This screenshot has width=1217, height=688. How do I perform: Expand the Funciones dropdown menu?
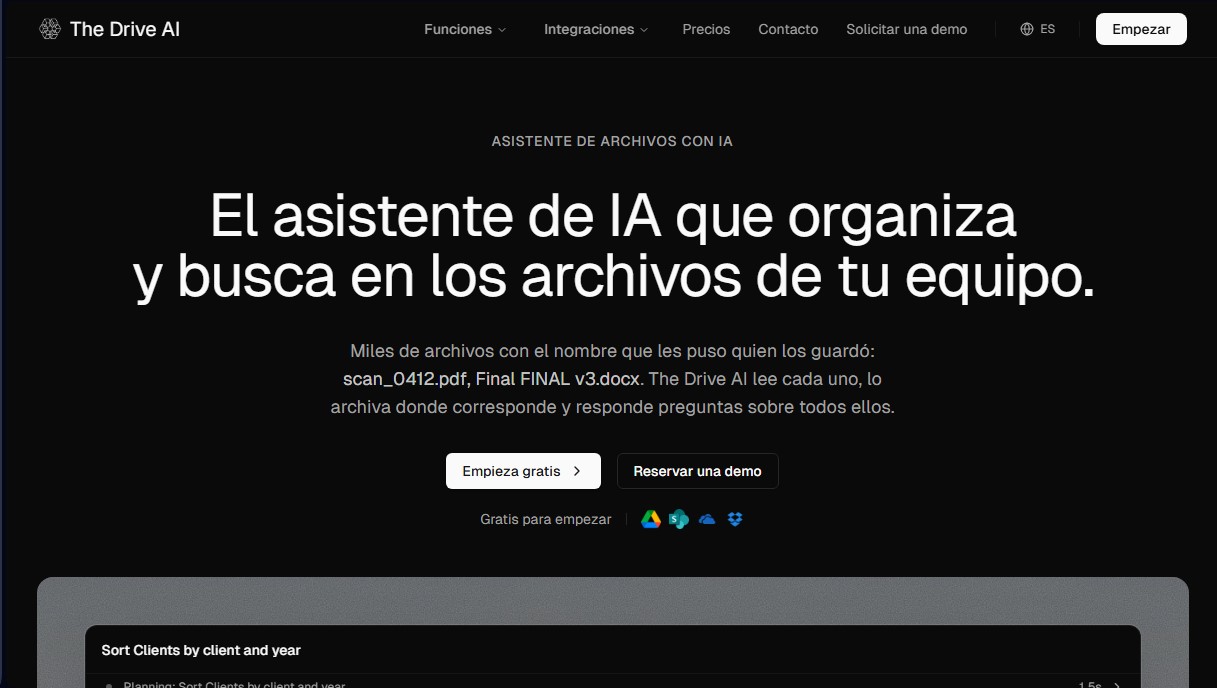point(465,29)
